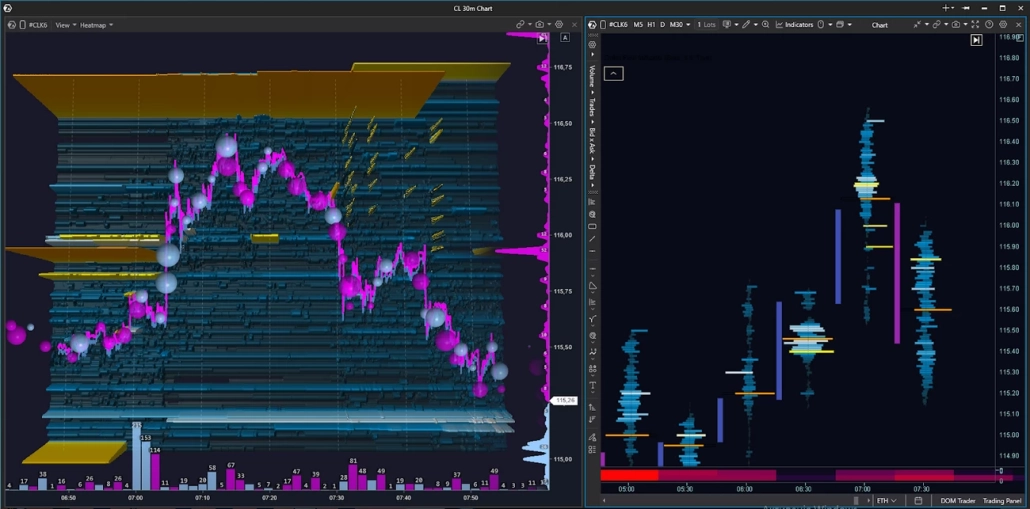
Task: Toggle scroll-to-latest button on right chart
Action: tap(976, 40)
